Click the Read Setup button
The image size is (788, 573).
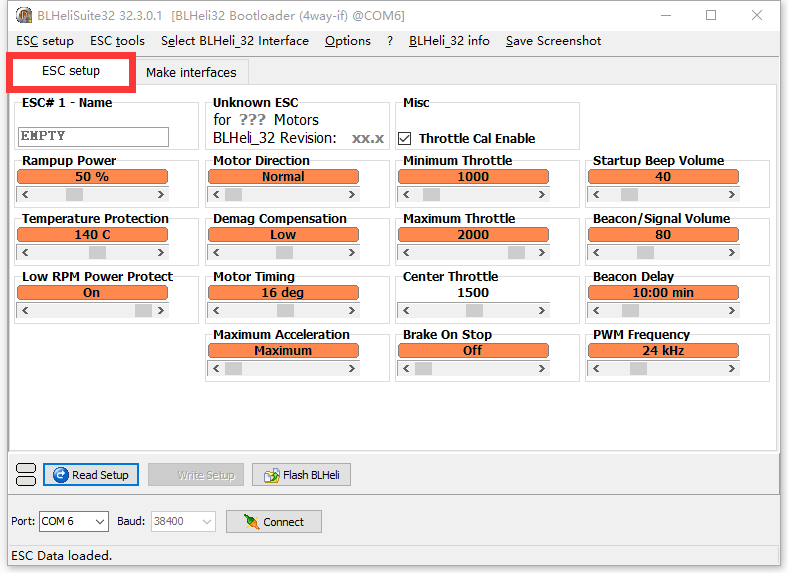90,474
